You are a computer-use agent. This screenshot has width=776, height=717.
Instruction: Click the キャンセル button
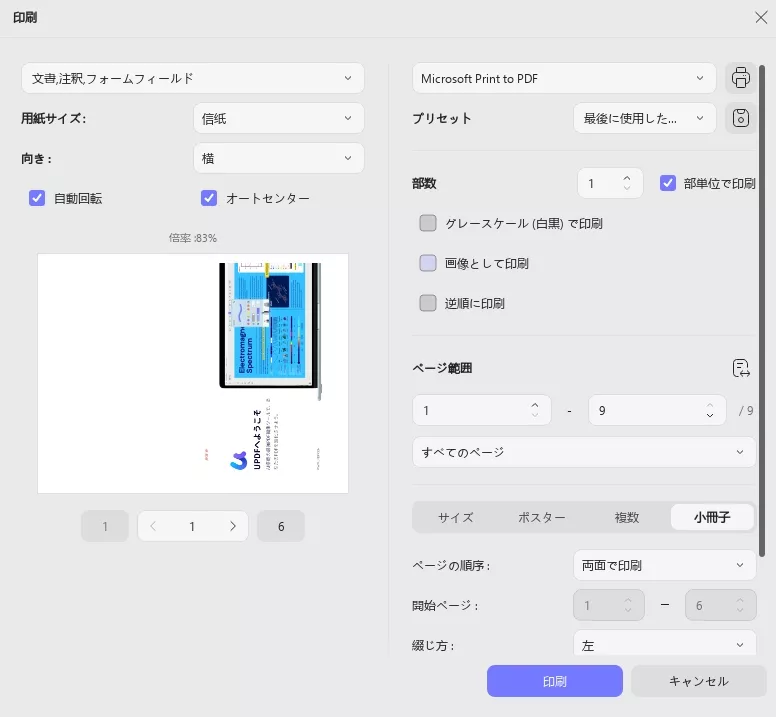(699, 681)
